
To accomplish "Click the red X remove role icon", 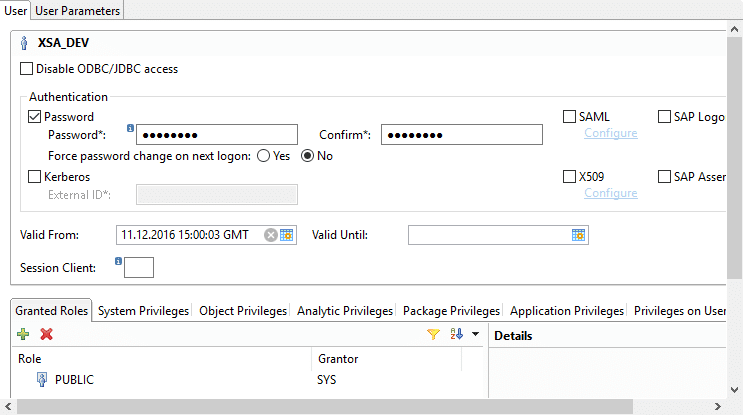I will pos(46,335).
